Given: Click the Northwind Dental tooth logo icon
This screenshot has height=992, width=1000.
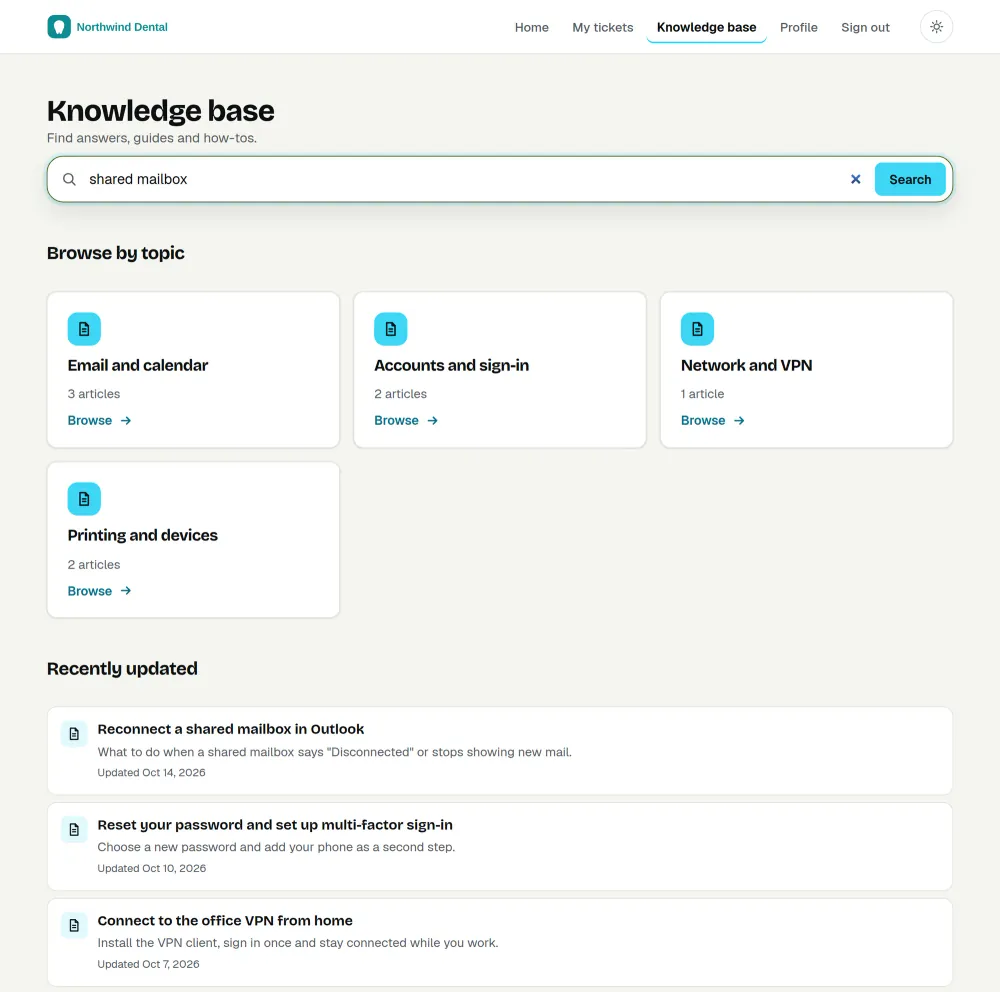Looking at the screenshot, I should coord(59,27).
